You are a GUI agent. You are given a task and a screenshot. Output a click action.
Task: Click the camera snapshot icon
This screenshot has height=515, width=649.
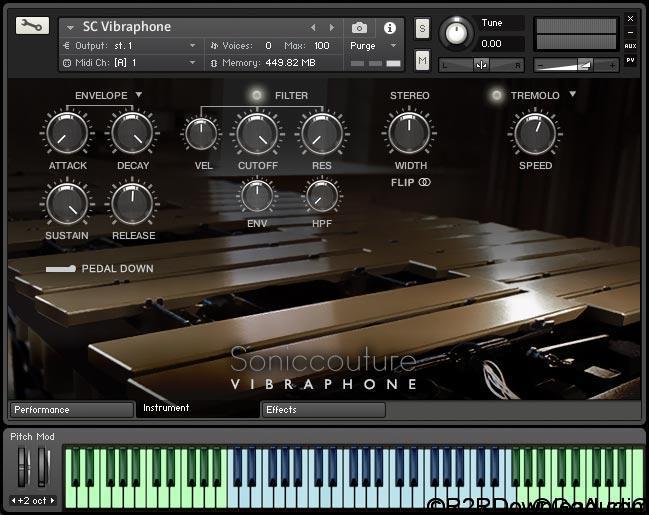tap(359, 27)
